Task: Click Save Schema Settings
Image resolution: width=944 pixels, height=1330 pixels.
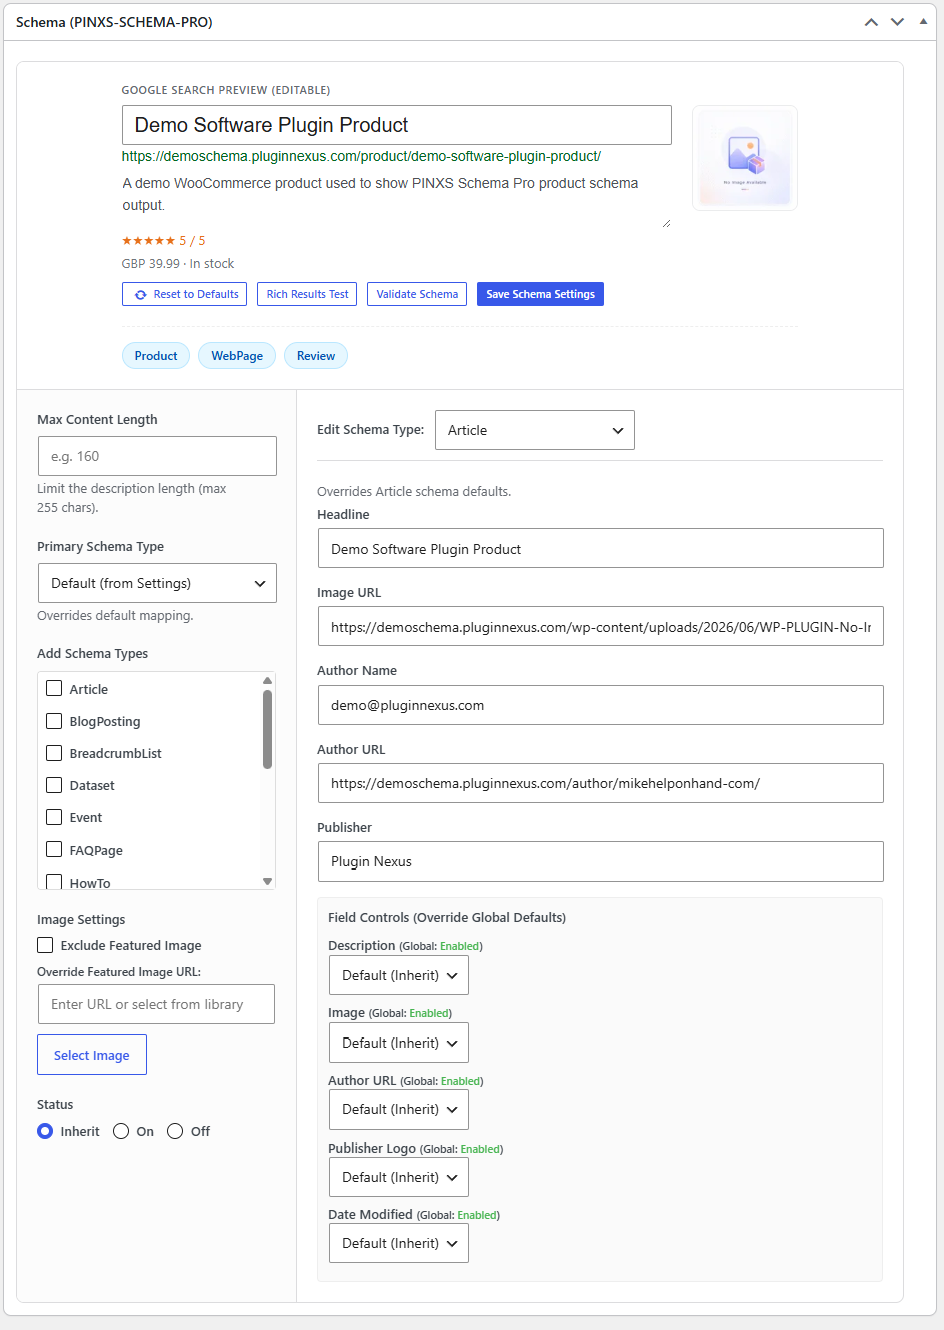Action: (x=540, y=294)
